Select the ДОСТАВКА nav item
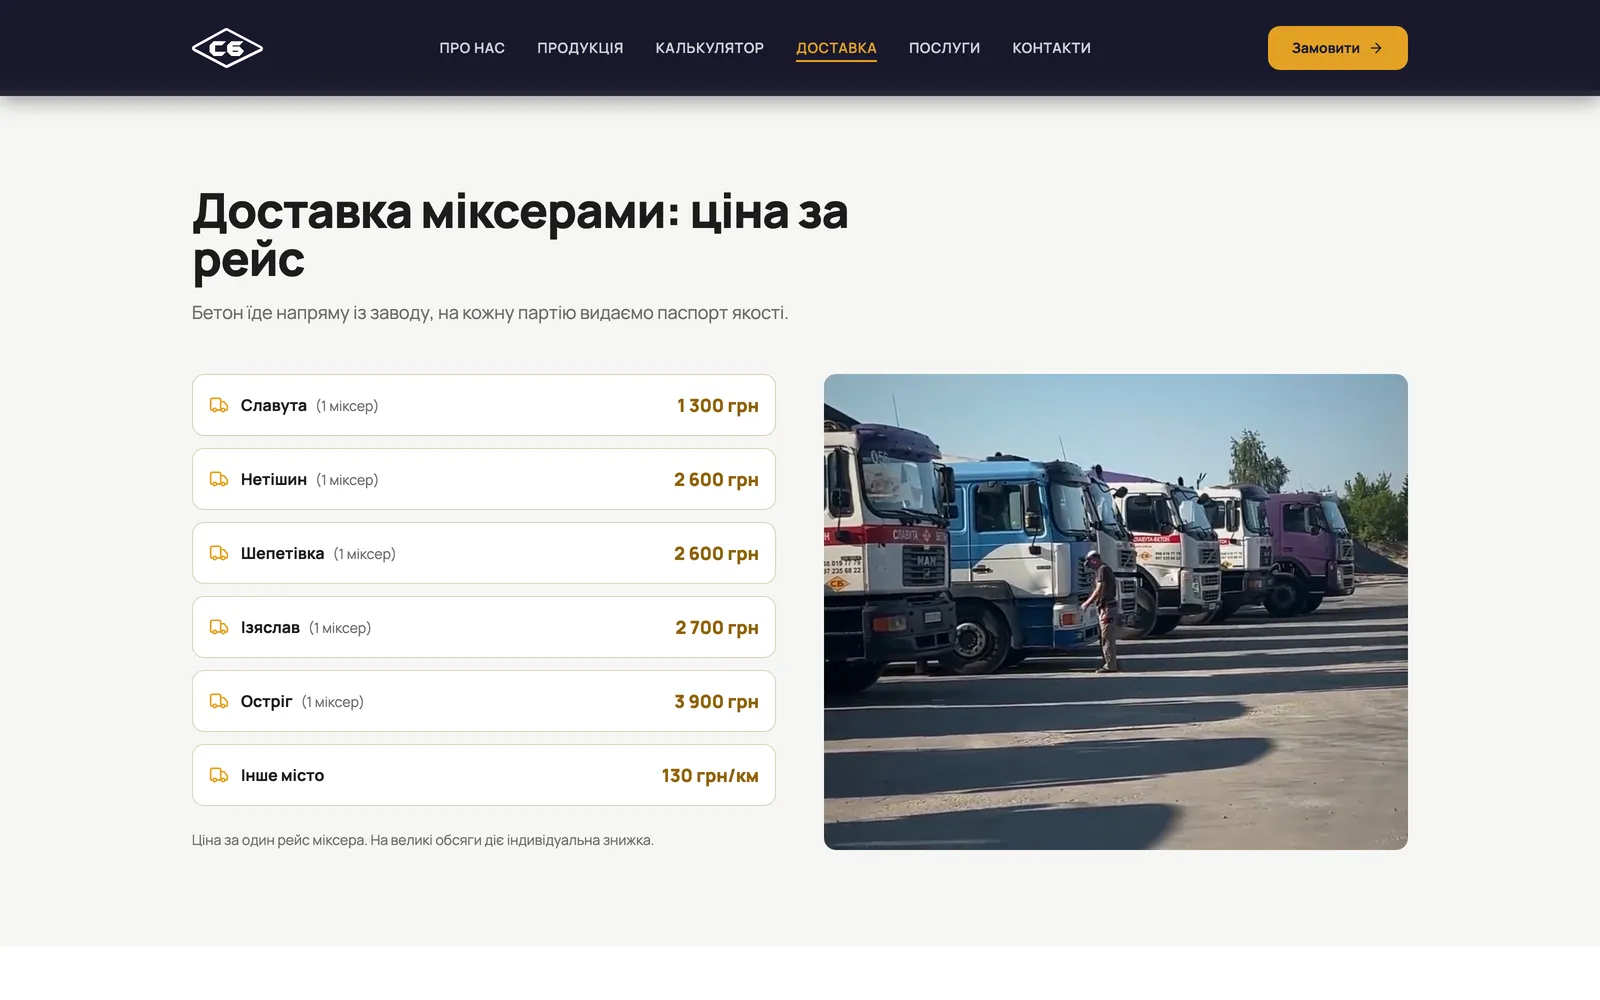This screenshot has width=1600, height=1000. 836,48
